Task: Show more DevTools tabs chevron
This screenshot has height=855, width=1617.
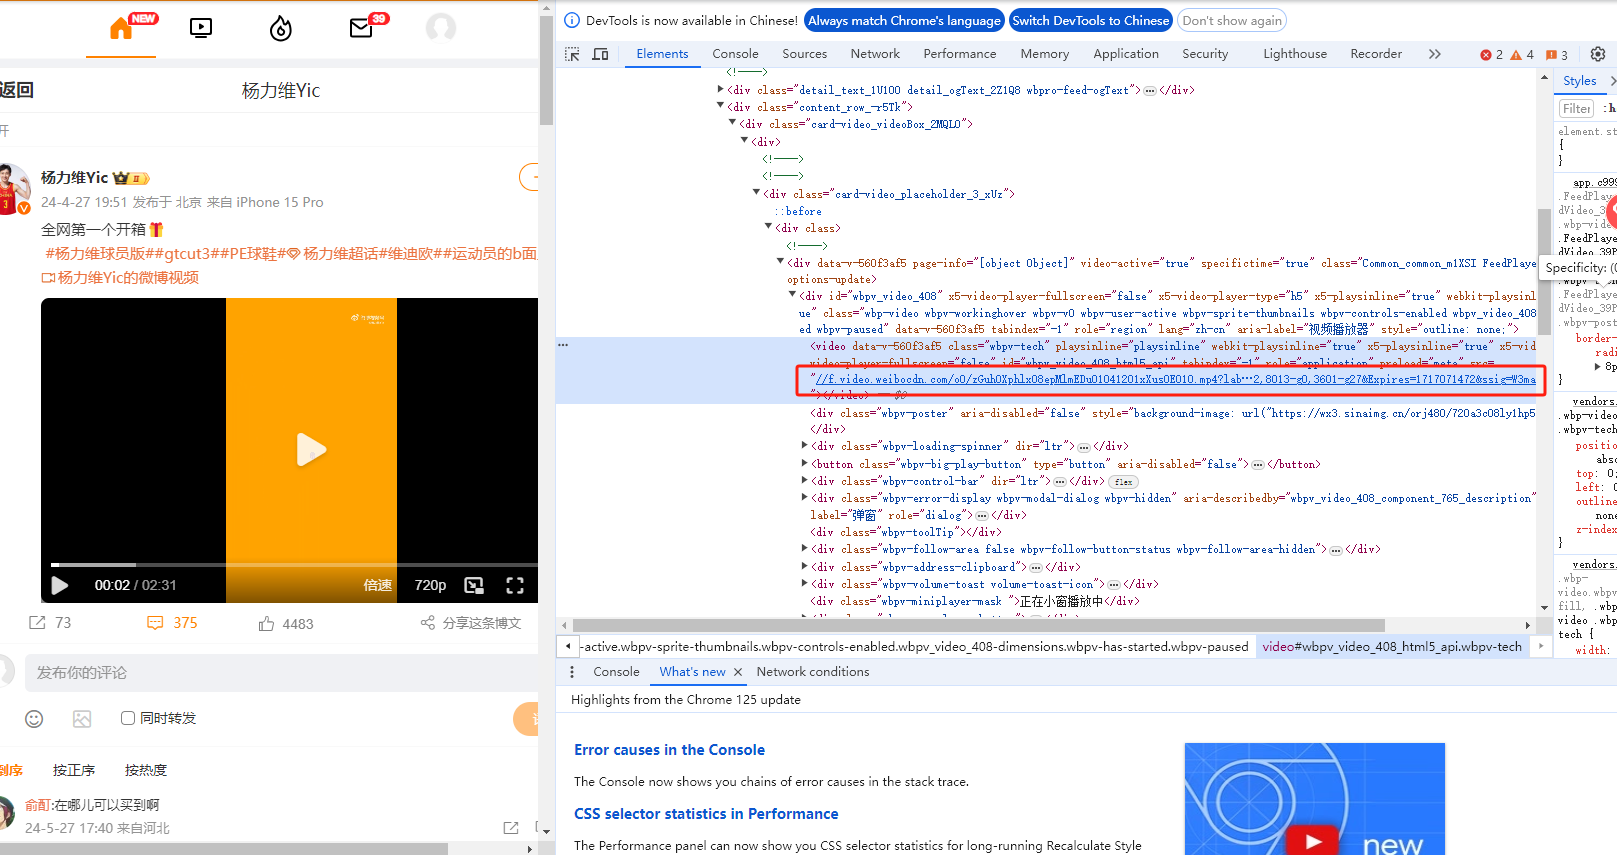Action: pos(1434,54)
